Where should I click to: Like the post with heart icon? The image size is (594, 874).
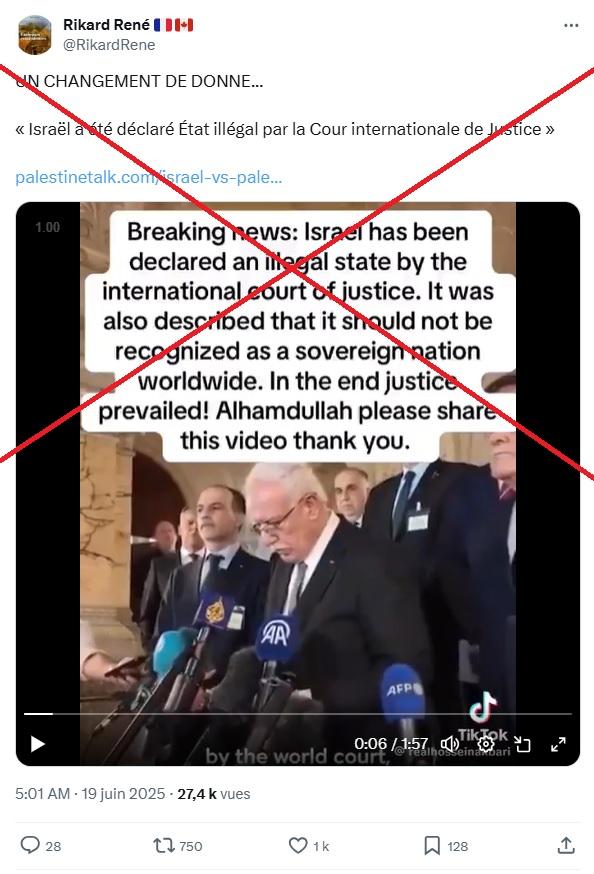click(298, 846)
